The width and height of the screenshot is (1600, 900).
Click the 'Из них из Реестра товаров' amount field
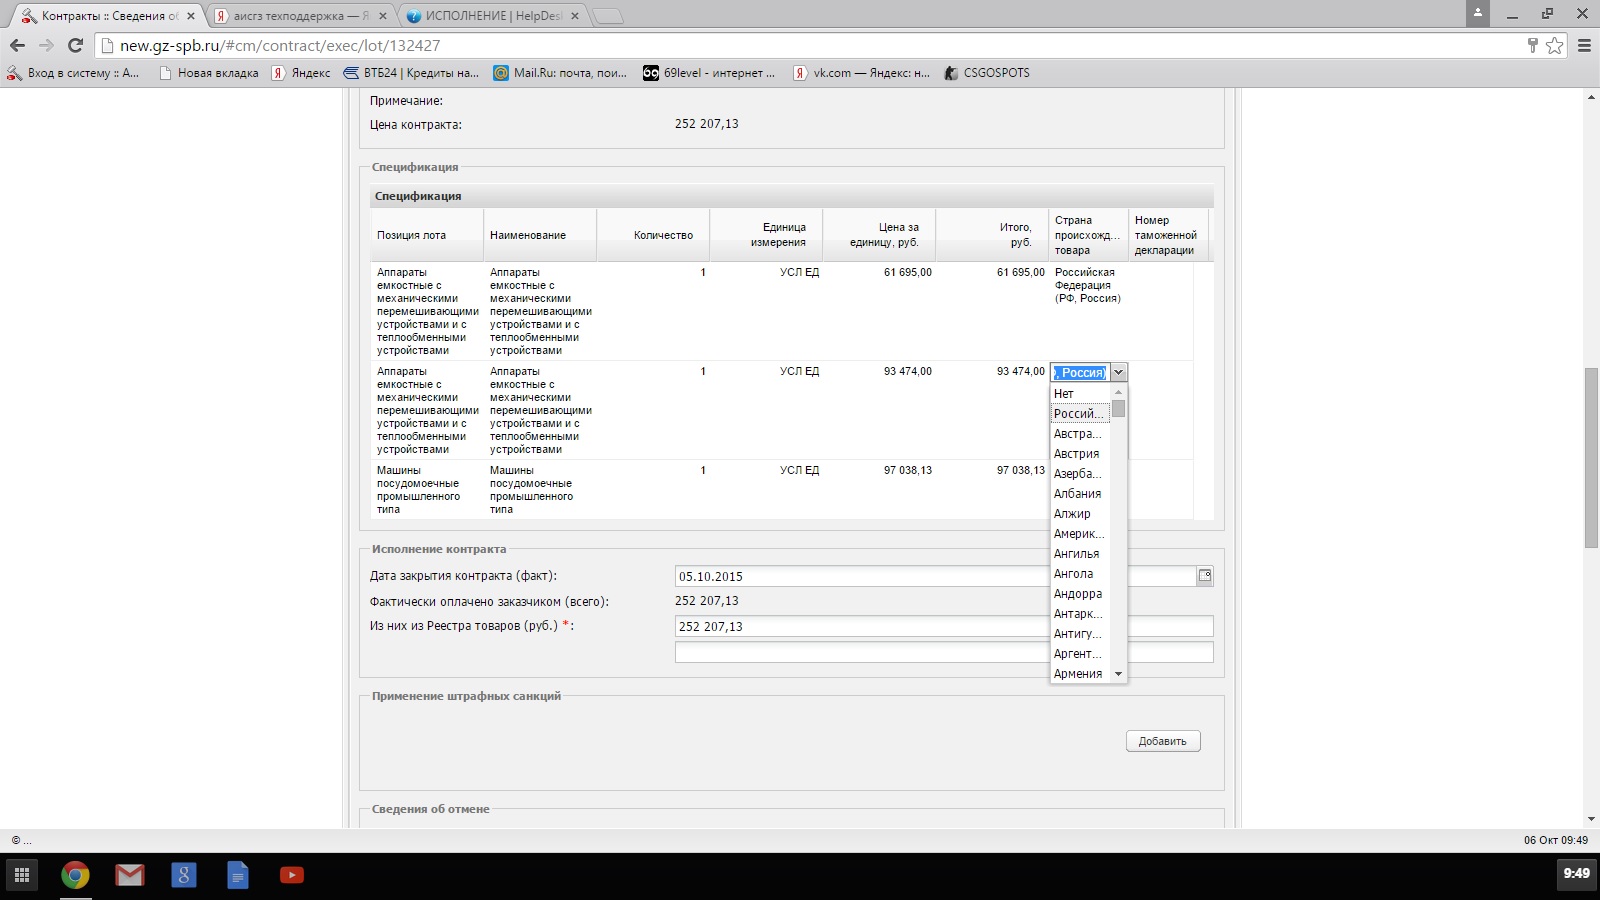tap(944, 626)
